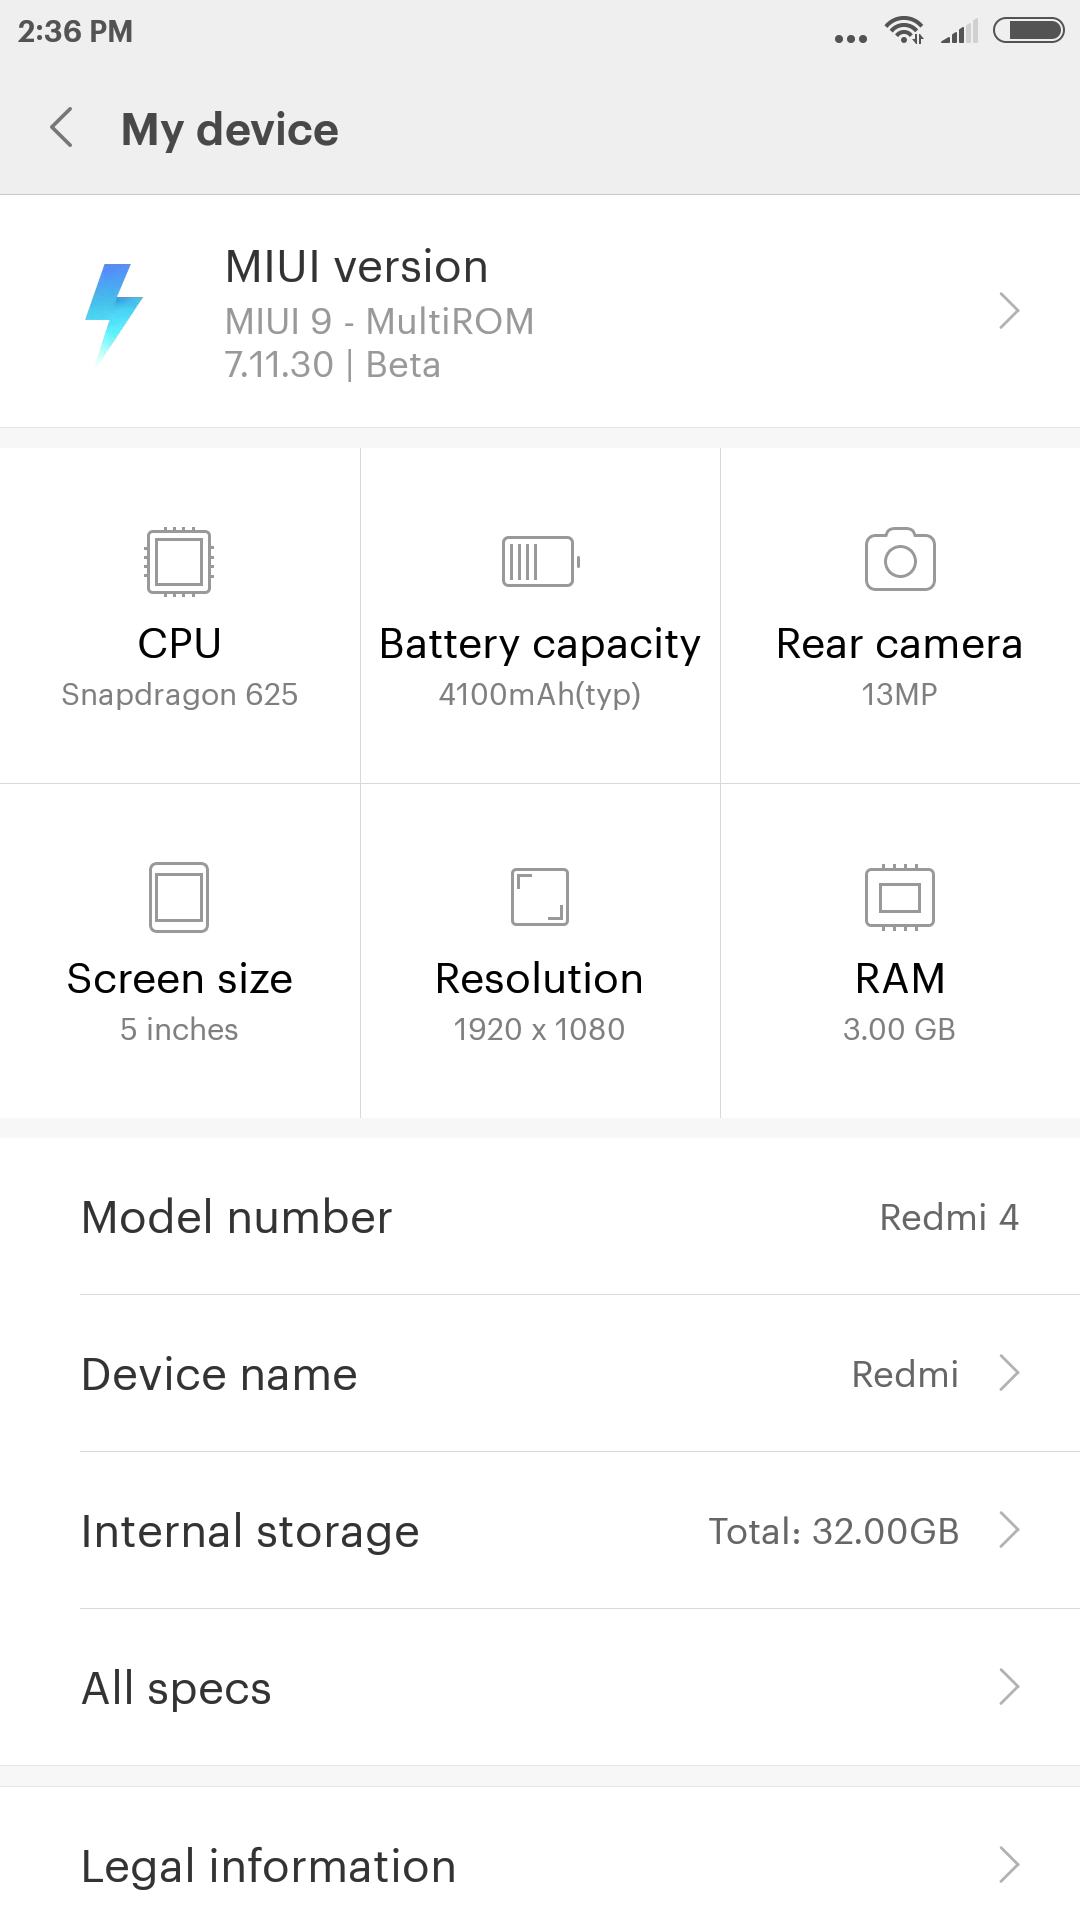Tap the screen size icon
Image resolution: width=1080 pixels, height=1920 pixels.
pos(179,897)
